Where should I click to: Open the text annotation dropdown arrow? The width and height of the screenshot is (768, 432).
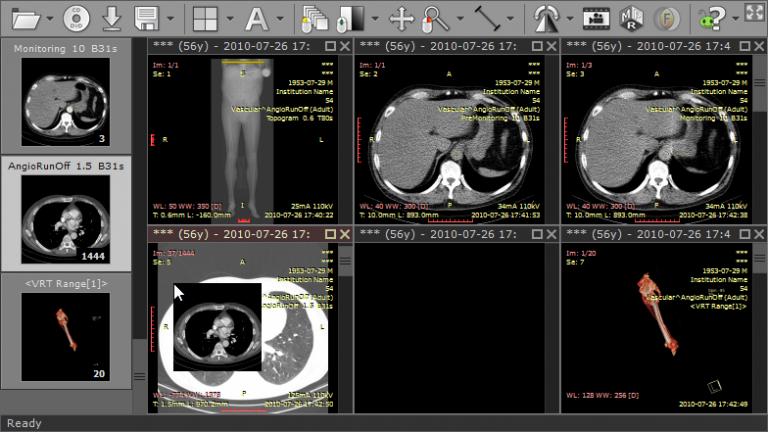click(280, 18)
